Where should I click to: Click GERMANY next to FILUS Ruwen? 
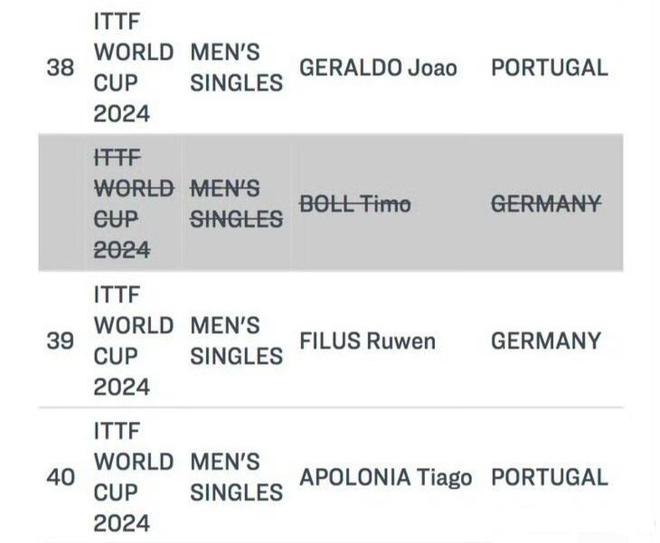[546, 341]
